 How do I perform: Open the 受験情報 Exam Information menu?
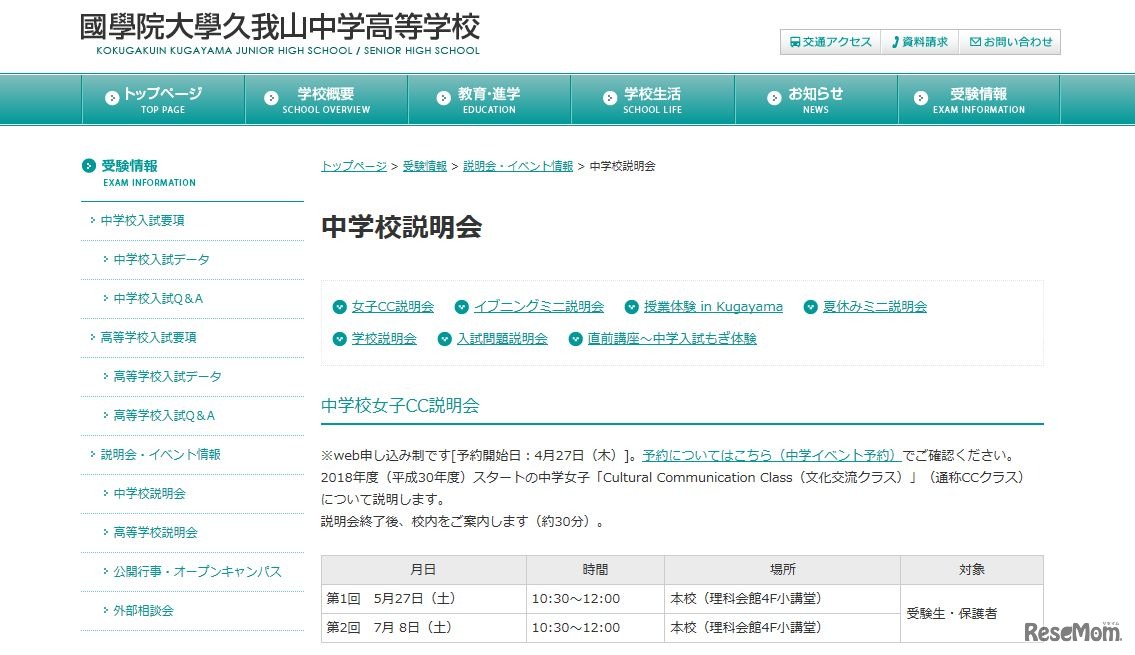tap(979, 99)
